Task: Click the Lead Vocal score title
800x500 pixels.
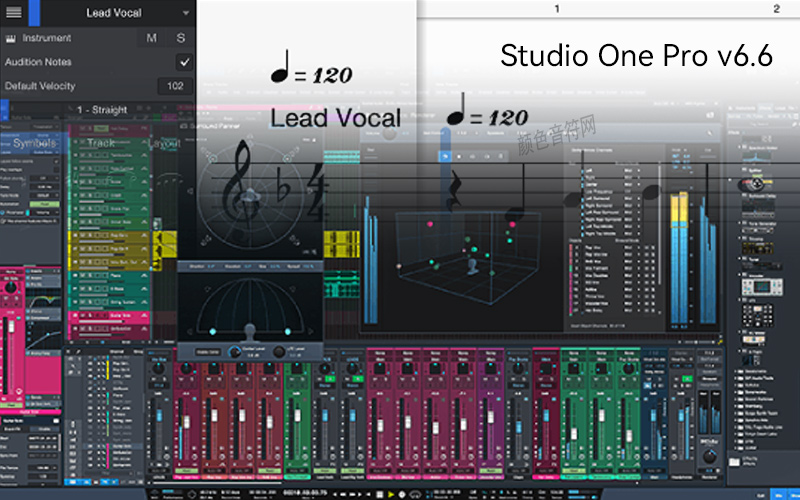Action: click(335, 118)
